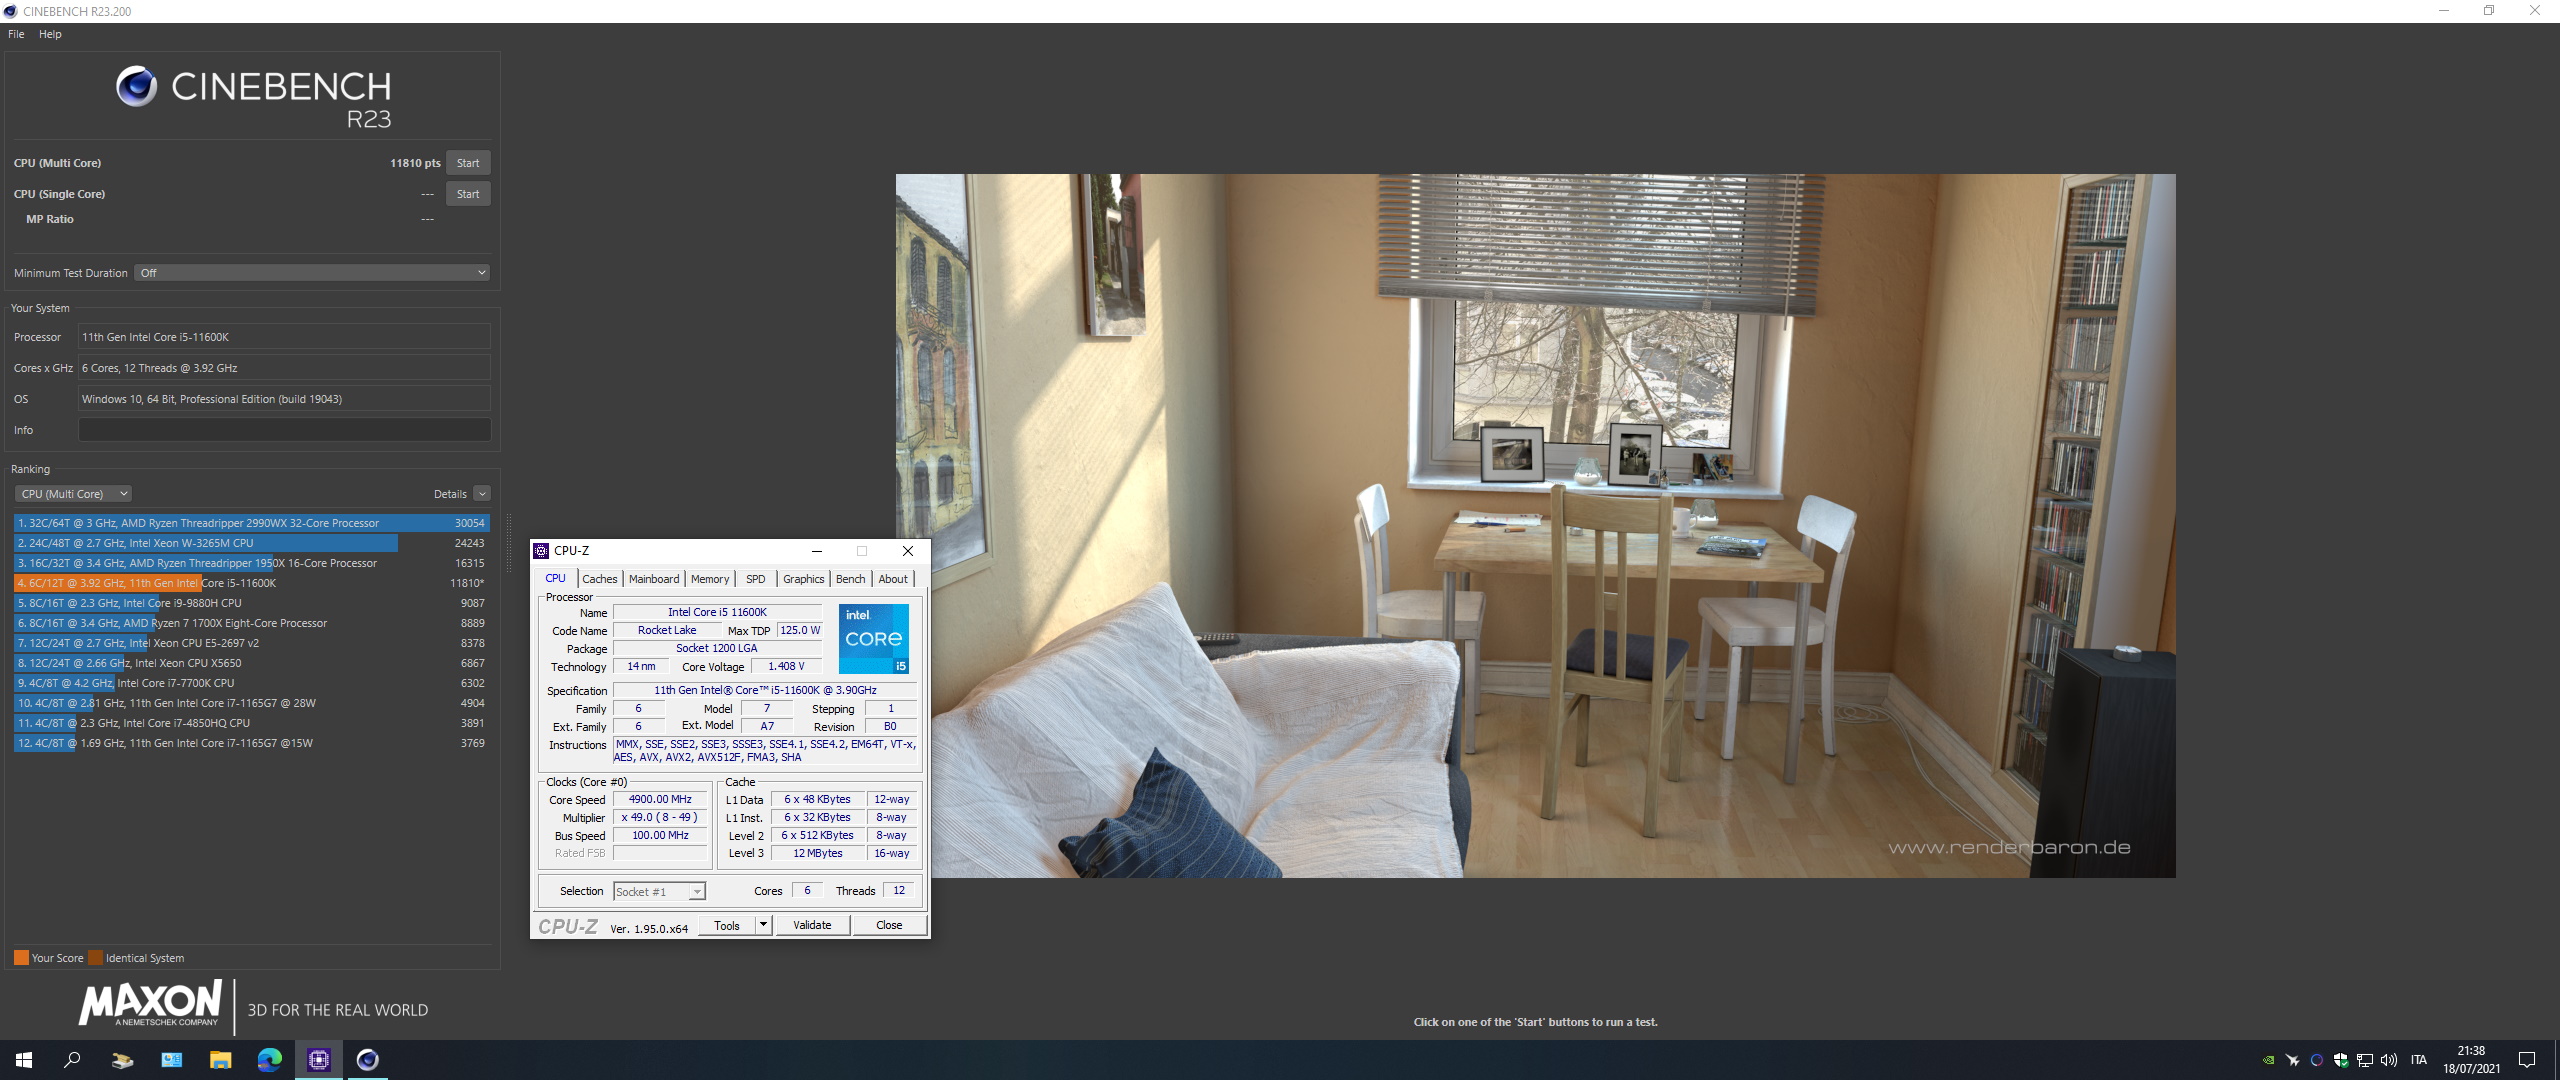Click the Cinebench logo sphere icon
Screen dimensions: 2560x1080
[x=136, y=87]
